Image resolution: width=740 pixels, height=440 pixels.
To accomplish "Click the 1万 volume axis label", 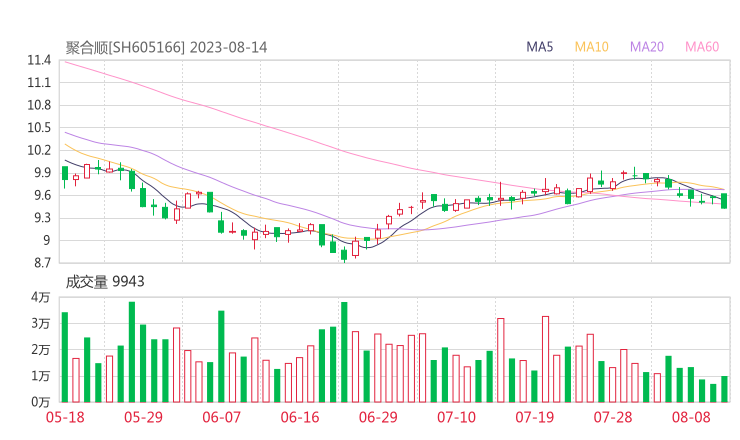I will pos(41,376).
